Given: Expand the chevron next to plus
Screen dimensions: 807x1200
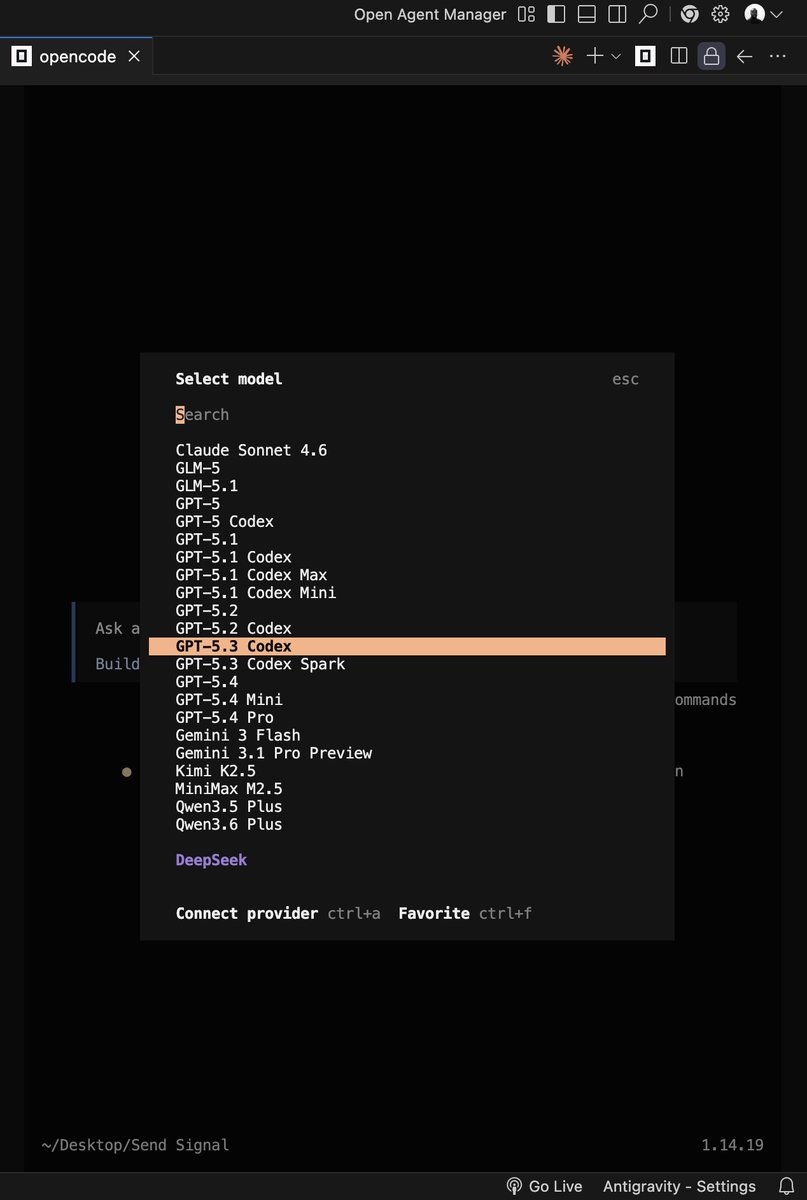Looking at the screenshot, I should pyautogui.click(x=616, y=57).
